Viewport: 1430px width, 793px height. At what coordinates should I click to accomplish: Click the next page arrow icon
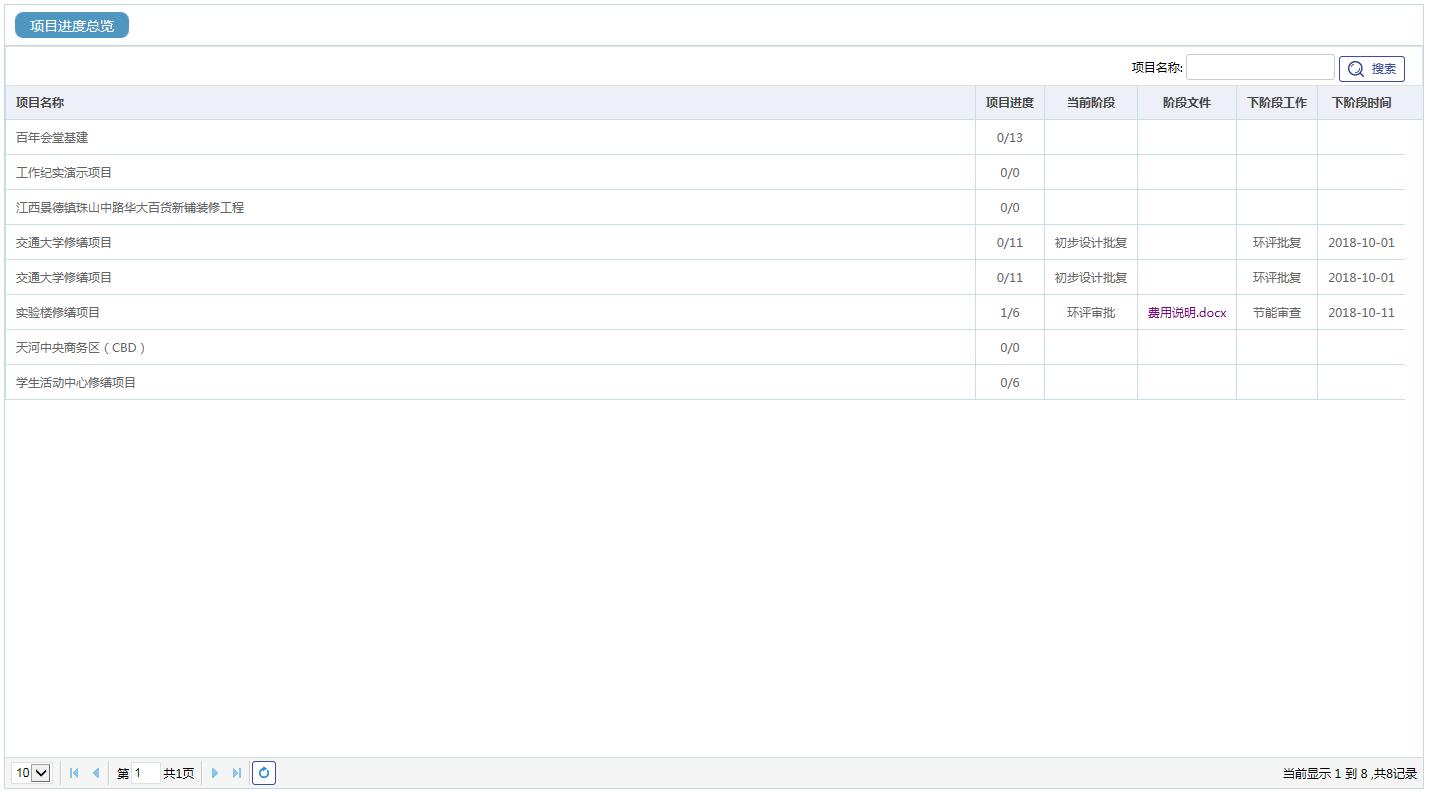click(x=215, y=773)
